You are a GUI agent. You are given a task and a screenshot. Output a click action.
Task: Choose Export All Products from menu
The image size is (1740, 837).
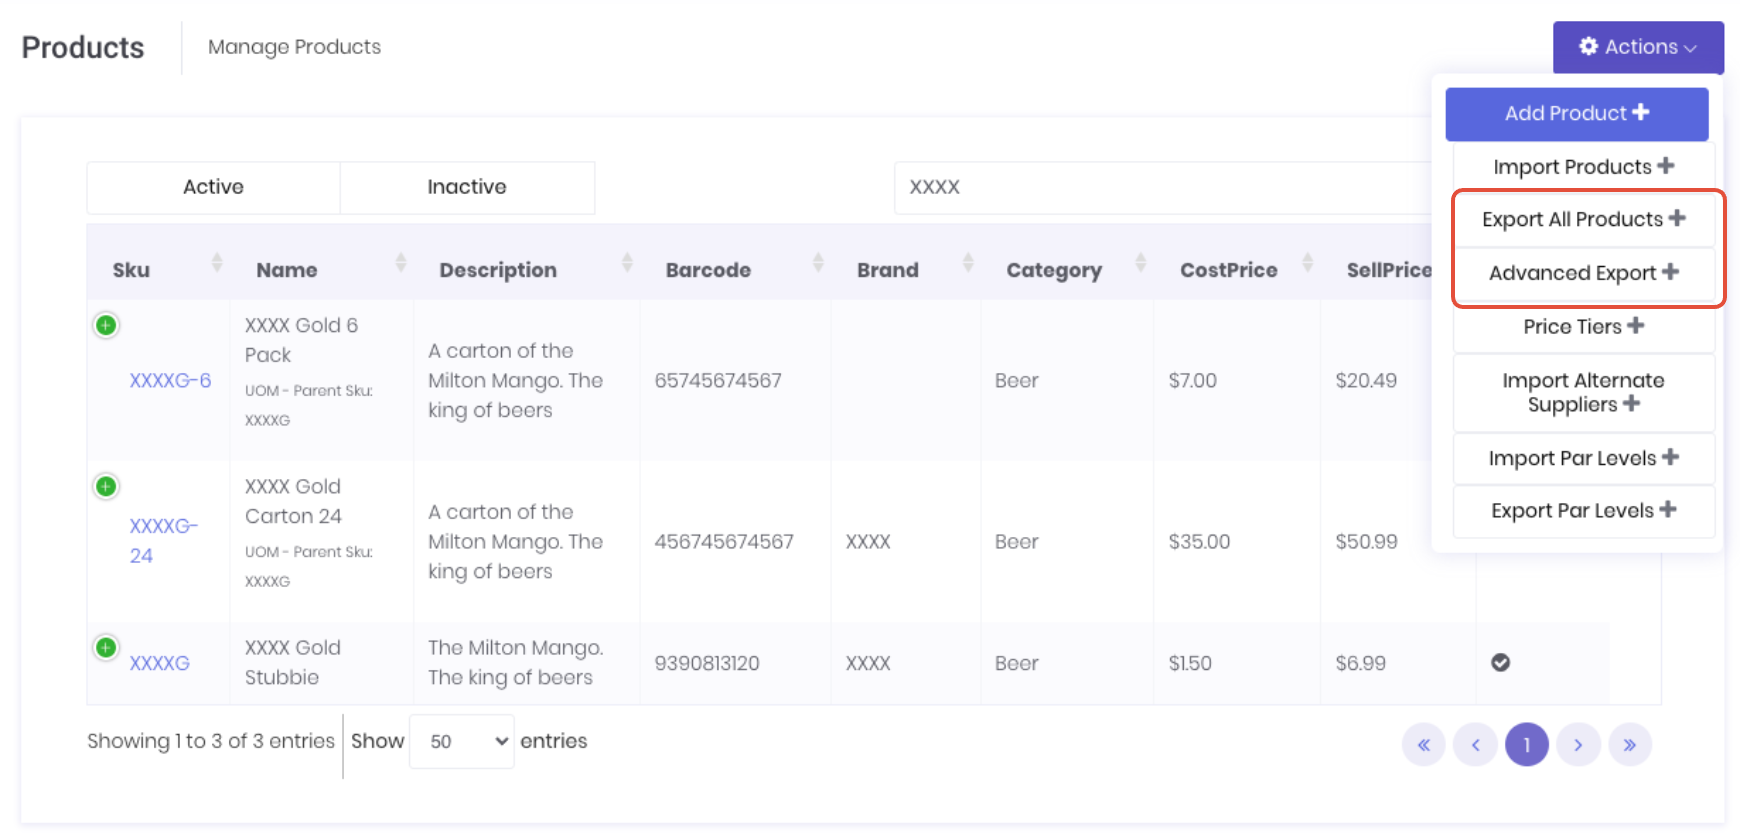click(x=1583, y=219)
